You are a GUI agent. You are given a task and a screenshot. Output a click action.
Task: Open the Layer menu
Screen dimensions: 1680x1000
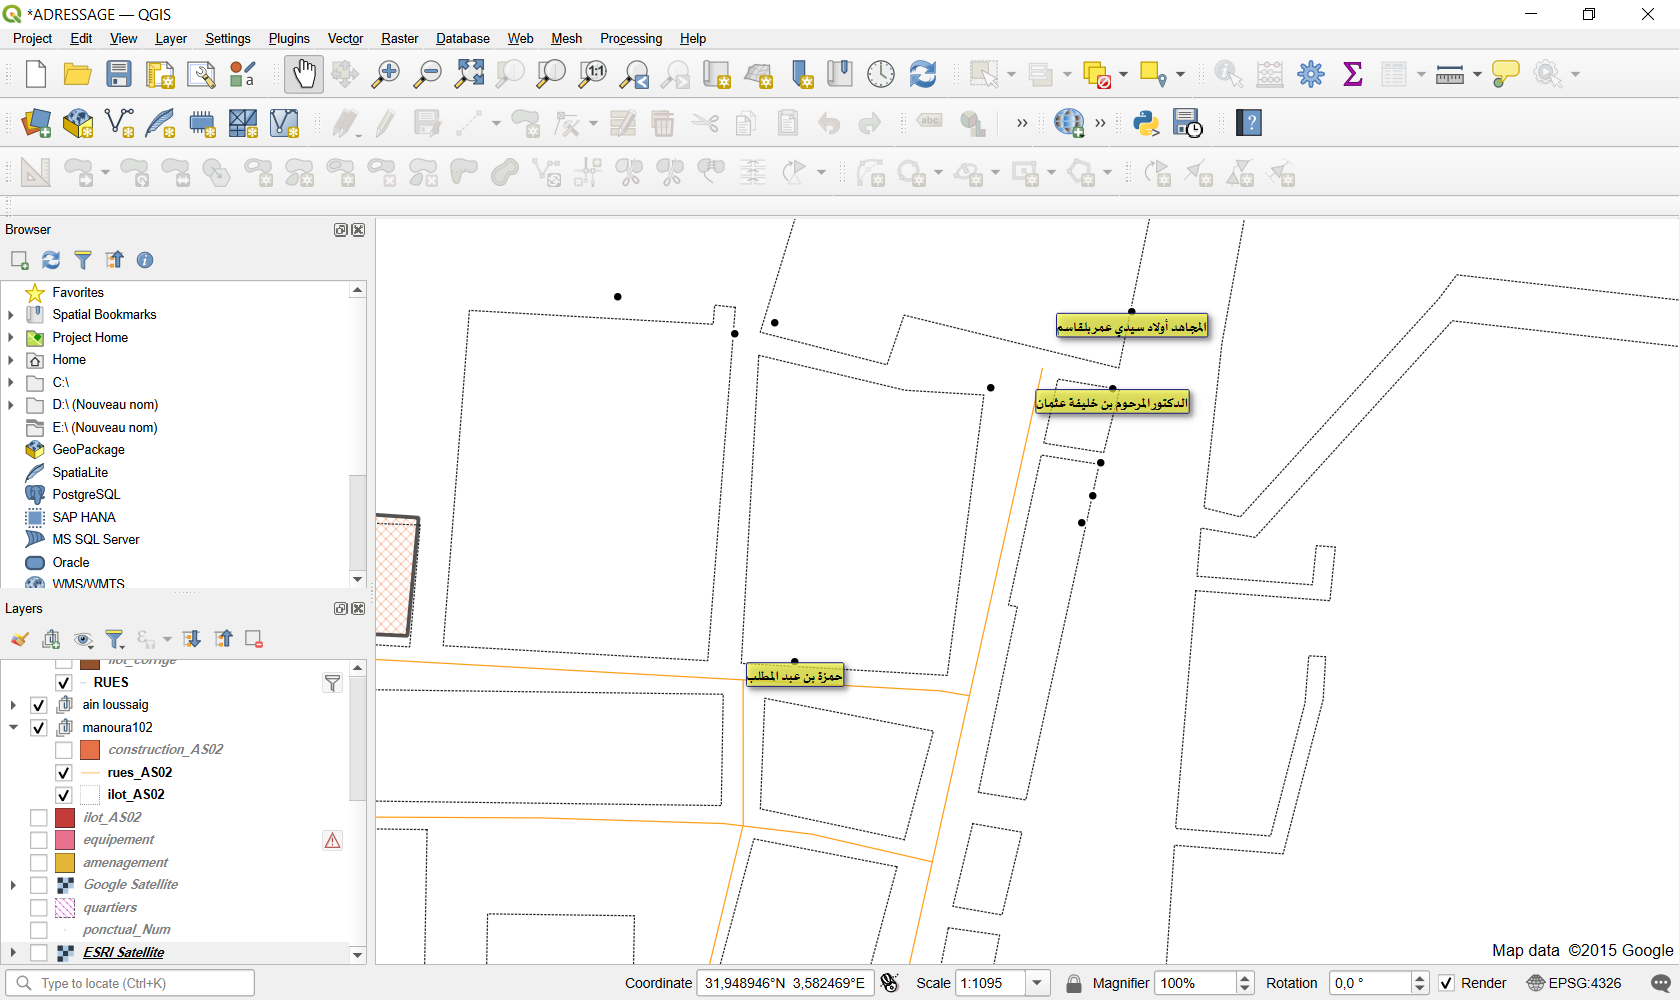coord(171,38)
